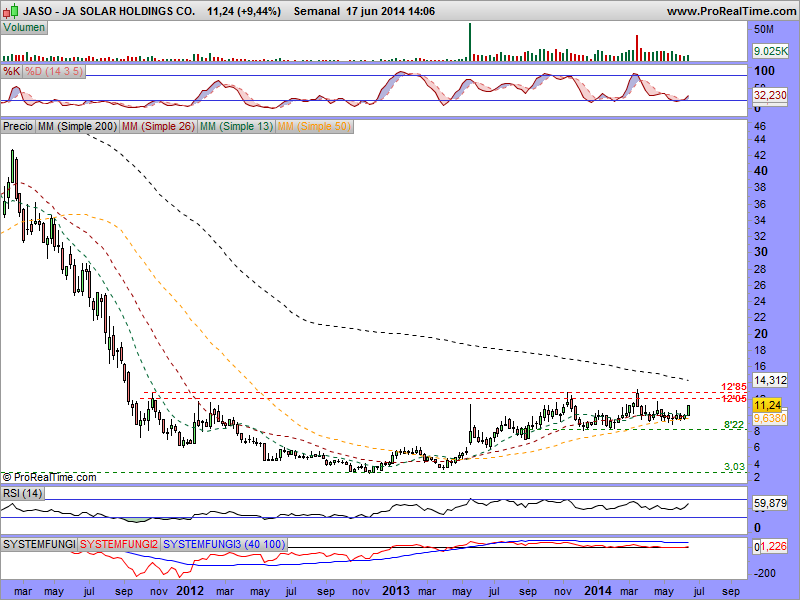Click the MM (Simple 200) label
Viewport: 800px width, 600px height.
click(77, 126)
